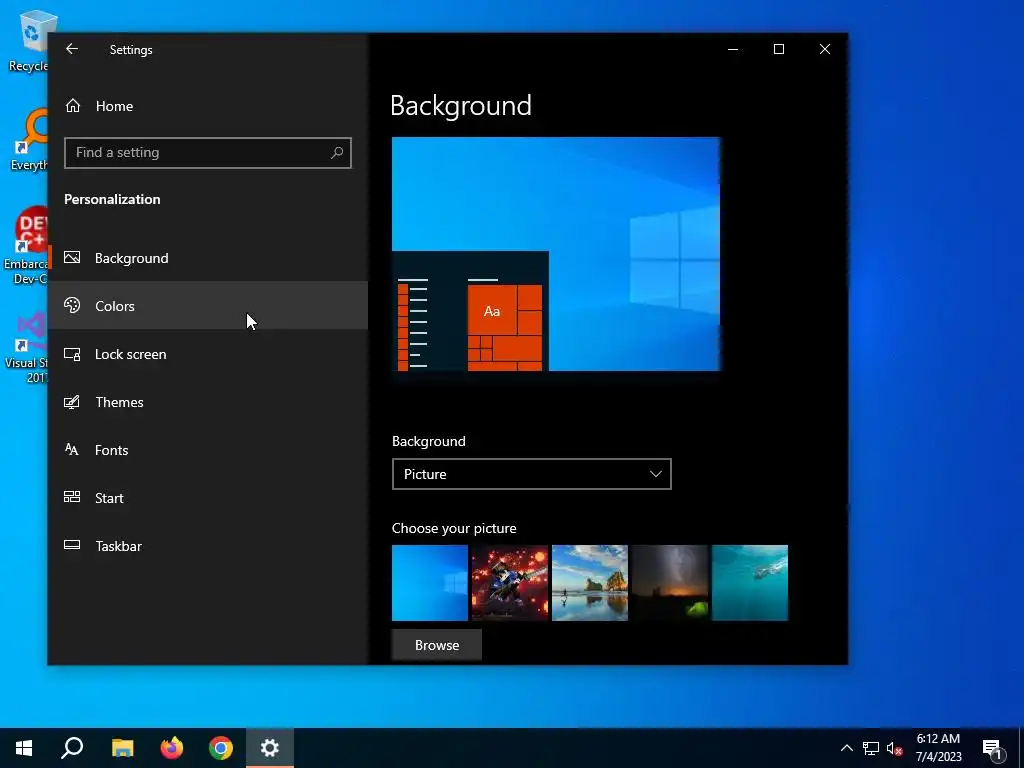
Task: Go back with the Settings arrow
Action: pyautogui.click(x=72, y=49)
